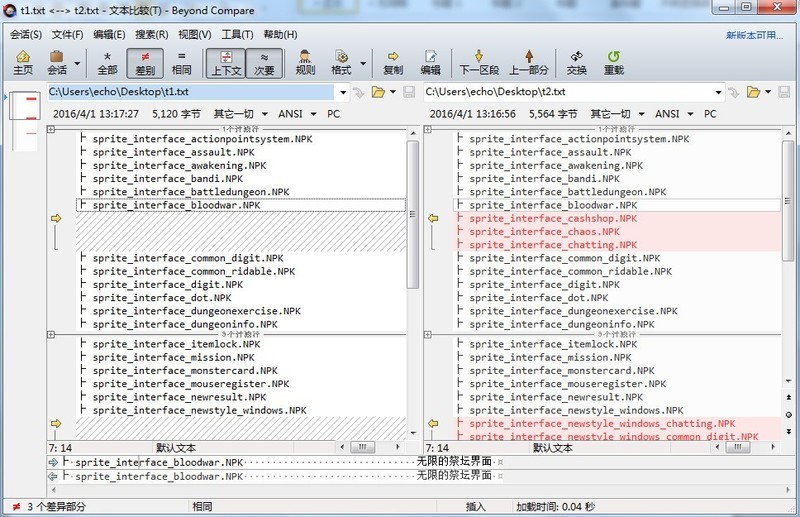
Task: Open the 视图(V) menu
Action: (194, 35)
